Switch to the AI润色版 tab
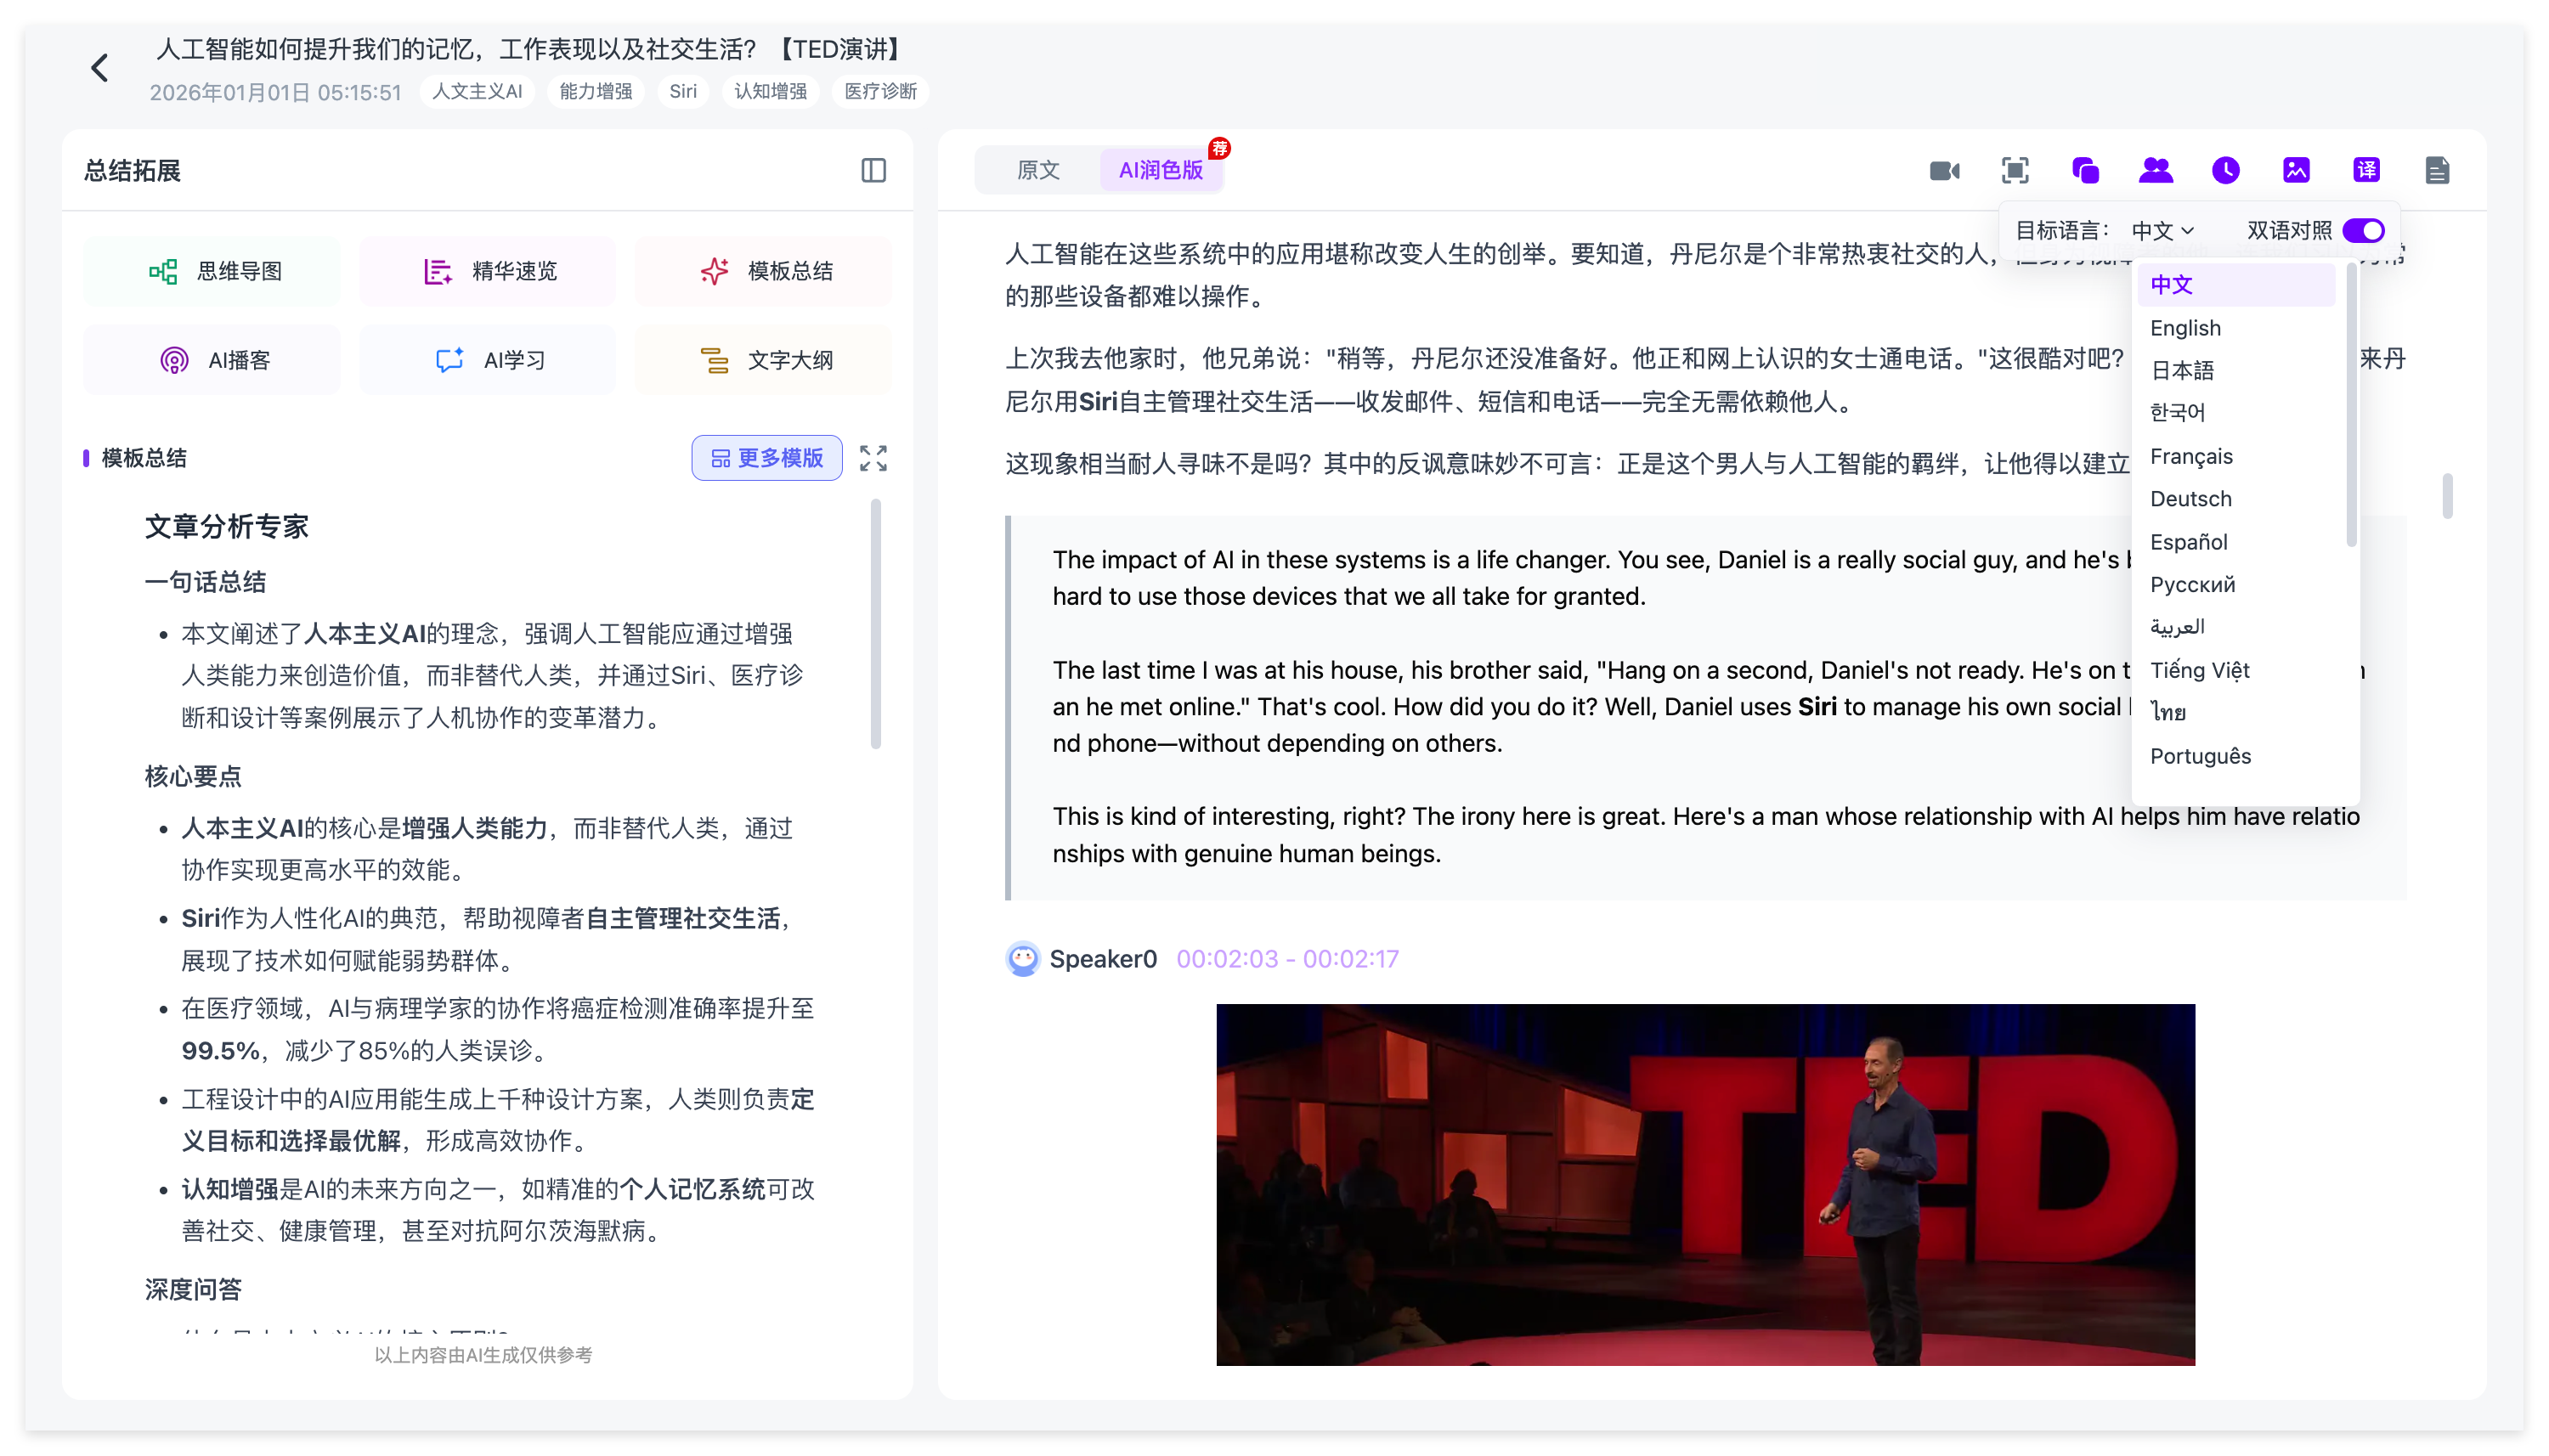2549x1456 pixels. pos(1160,171)
